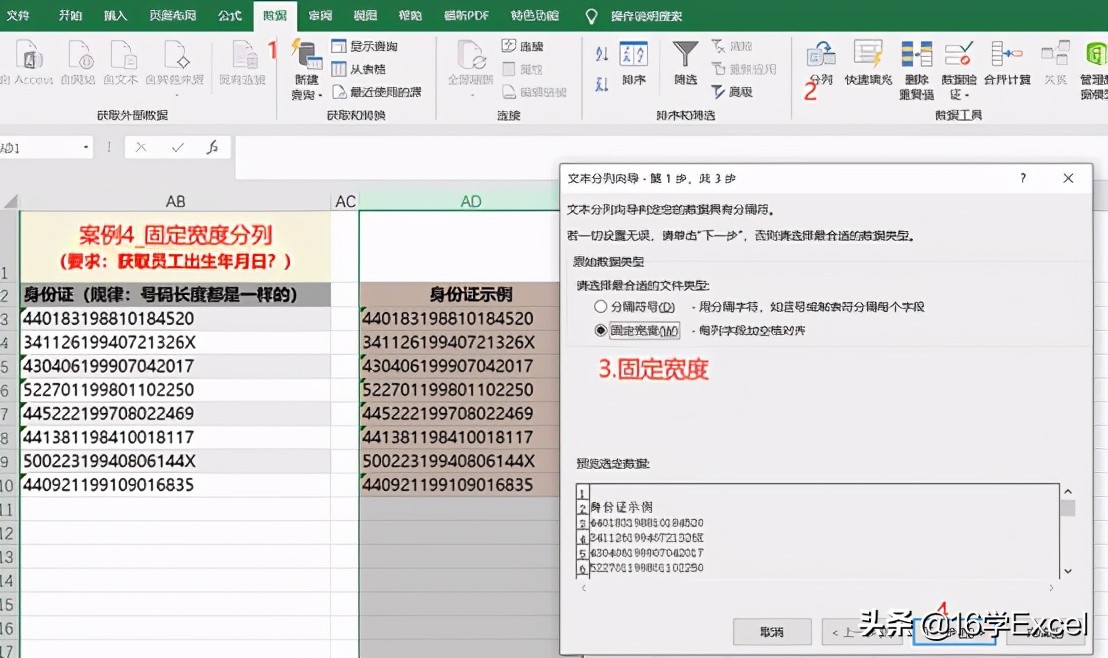Click the sort descending Z-A icon
The width and height of the screenshot is (1108, 658).
tap(601, 84)
